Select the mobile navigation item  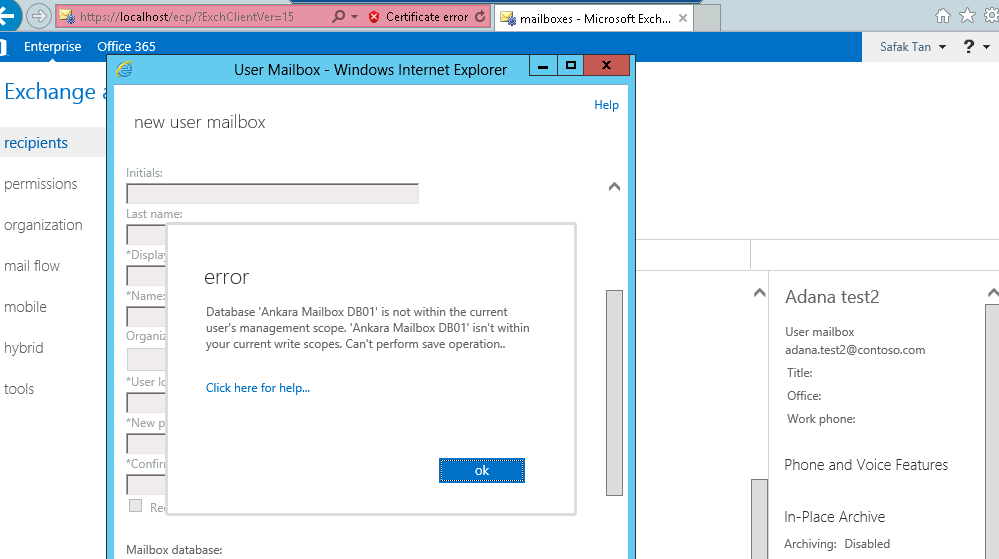point(25,307)
